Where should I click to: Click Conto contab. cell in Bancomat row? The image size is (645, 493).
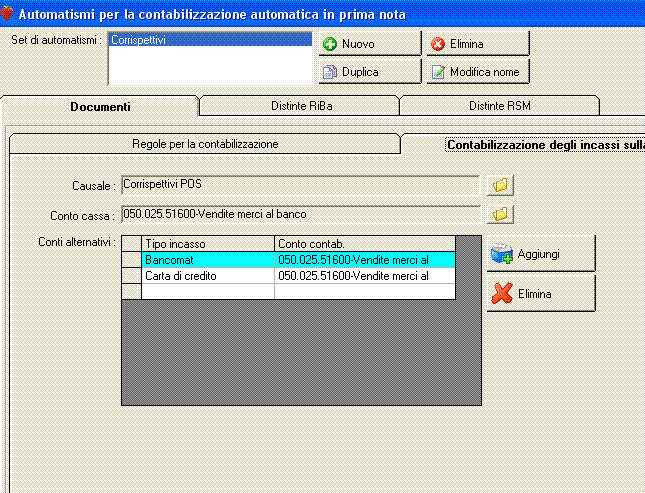click(365, 260)
